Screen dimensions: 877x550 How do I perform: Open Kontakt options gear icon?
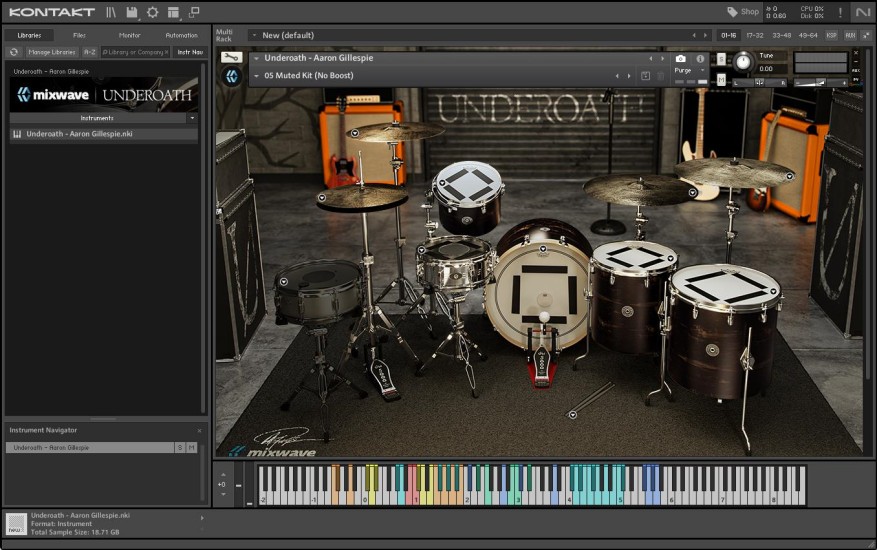pos(153,12)
